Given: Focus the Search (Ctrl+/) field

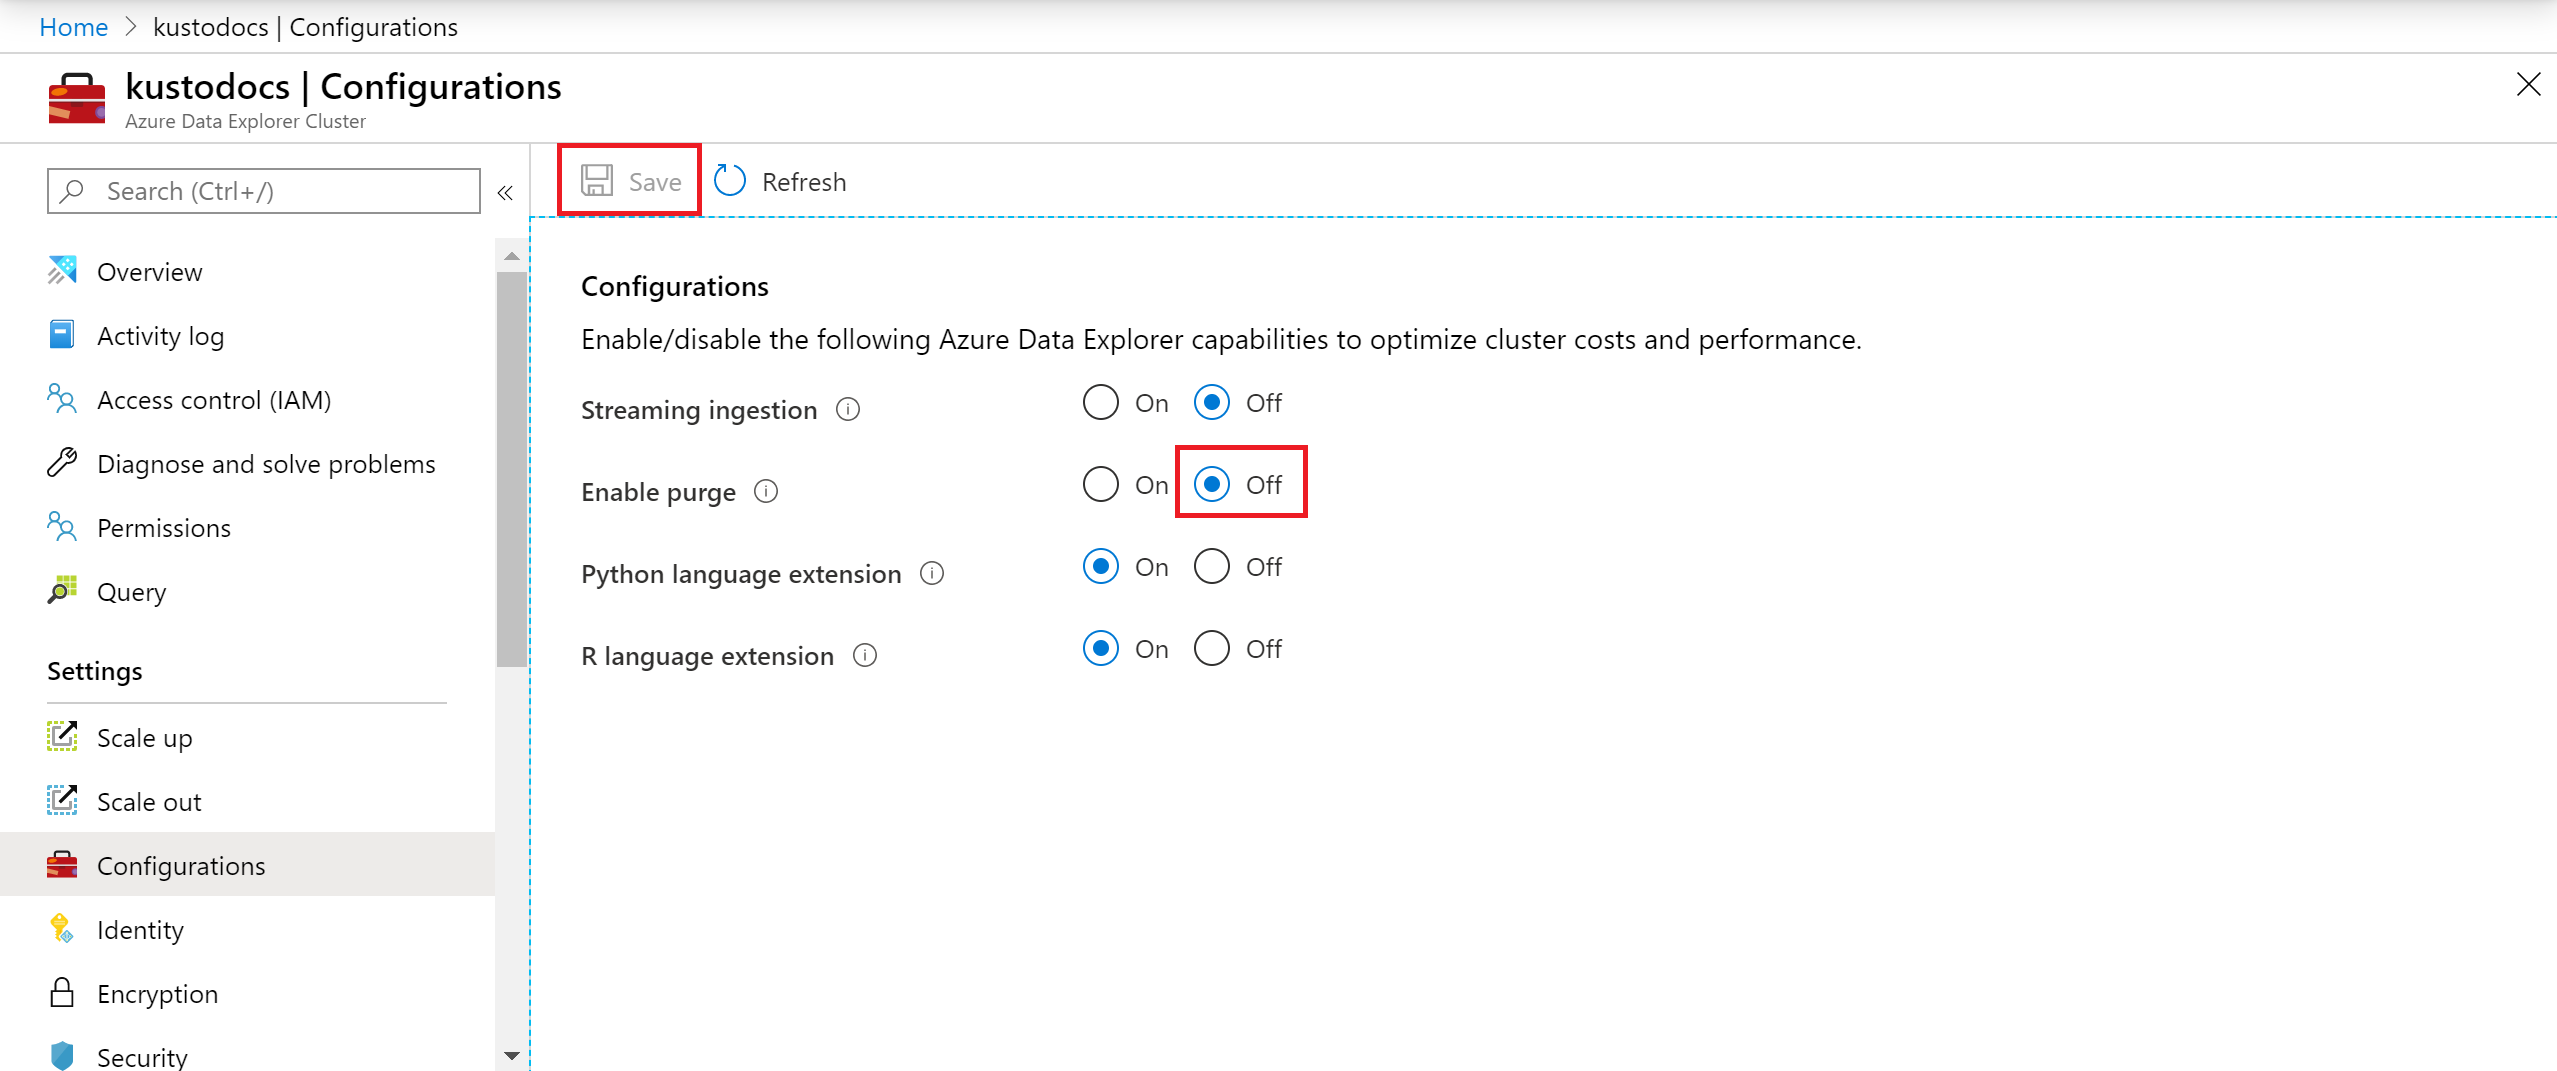Looking at the screenshot, I should pyautogui.click(x=264, y=191).
